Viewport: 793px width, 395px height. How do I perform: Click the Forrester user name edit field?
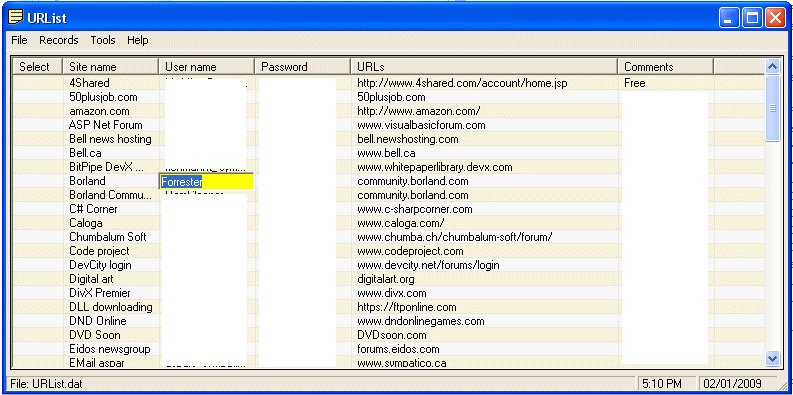[206, 182]
